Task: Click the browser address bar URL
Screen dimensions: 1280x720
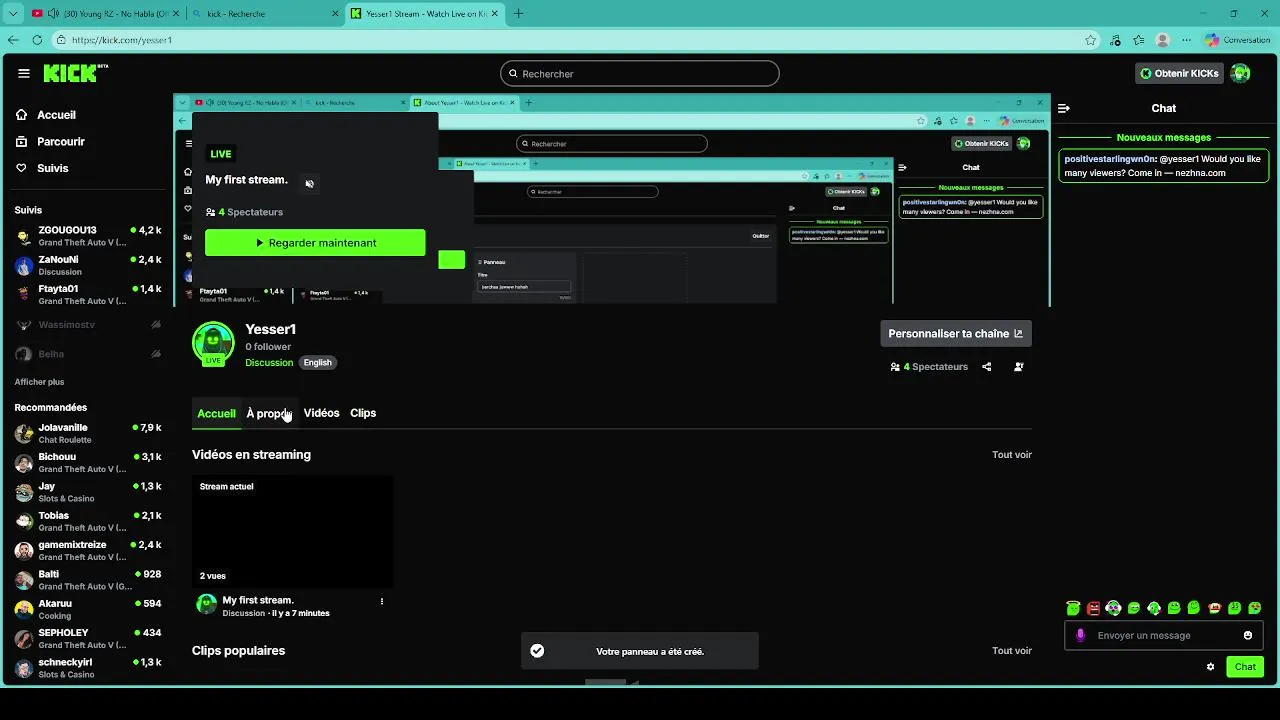Action: [122, 40]
